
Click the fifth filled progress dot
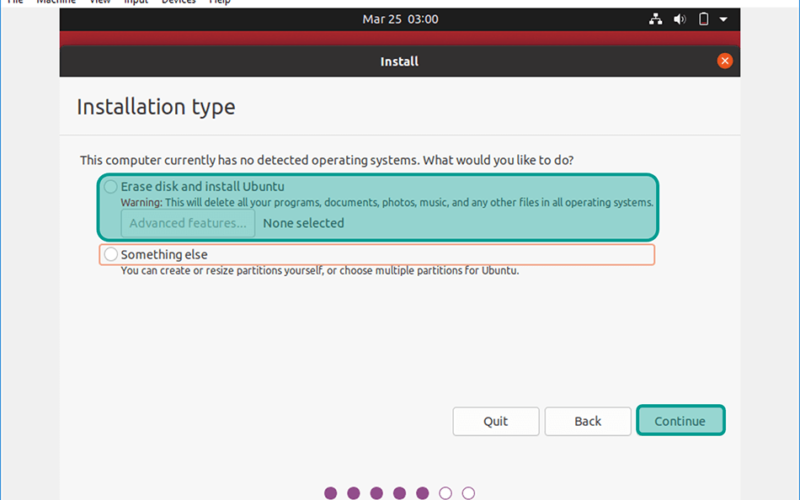coord(422,493)
